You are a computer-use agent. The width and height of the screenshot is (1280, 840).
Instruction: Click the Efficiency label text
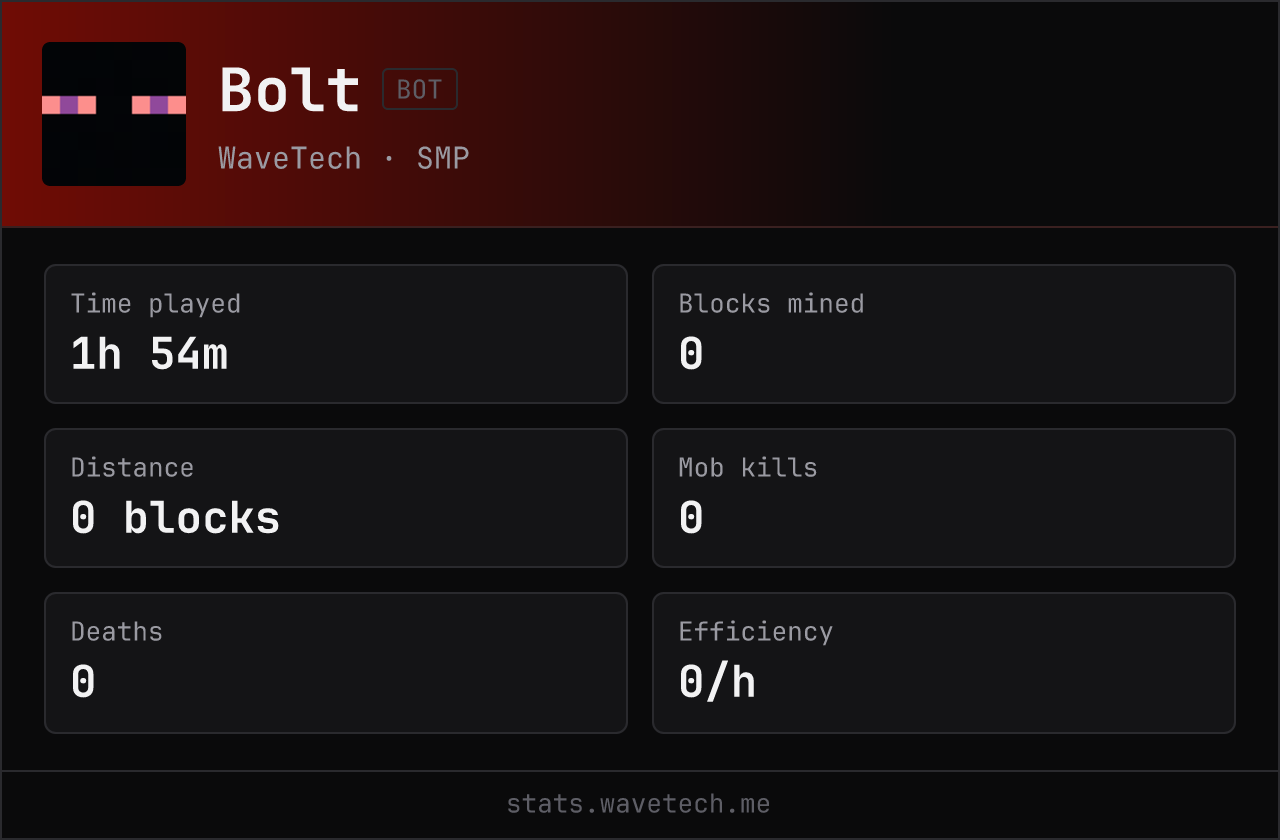(x=756, y=632)
